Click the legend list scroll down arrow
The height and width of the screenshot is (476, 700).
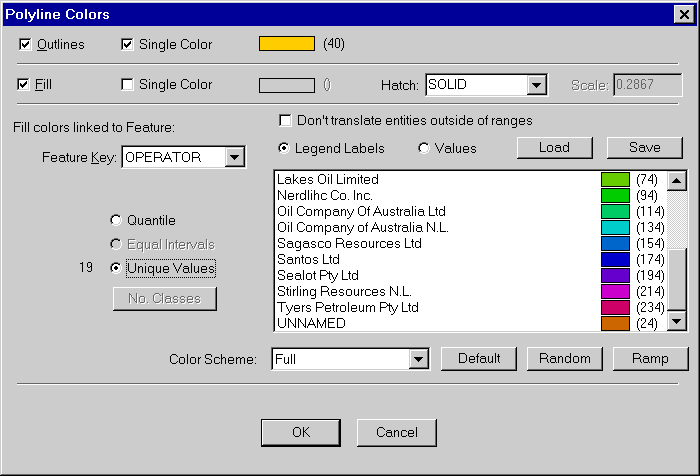(677, 321)
